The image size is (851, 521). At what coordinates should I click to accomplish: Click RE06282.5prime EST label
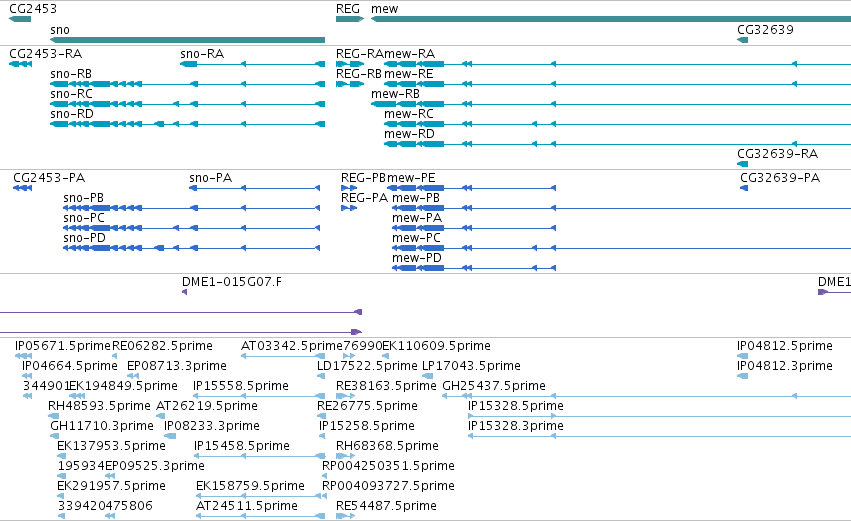pos(162,346)
